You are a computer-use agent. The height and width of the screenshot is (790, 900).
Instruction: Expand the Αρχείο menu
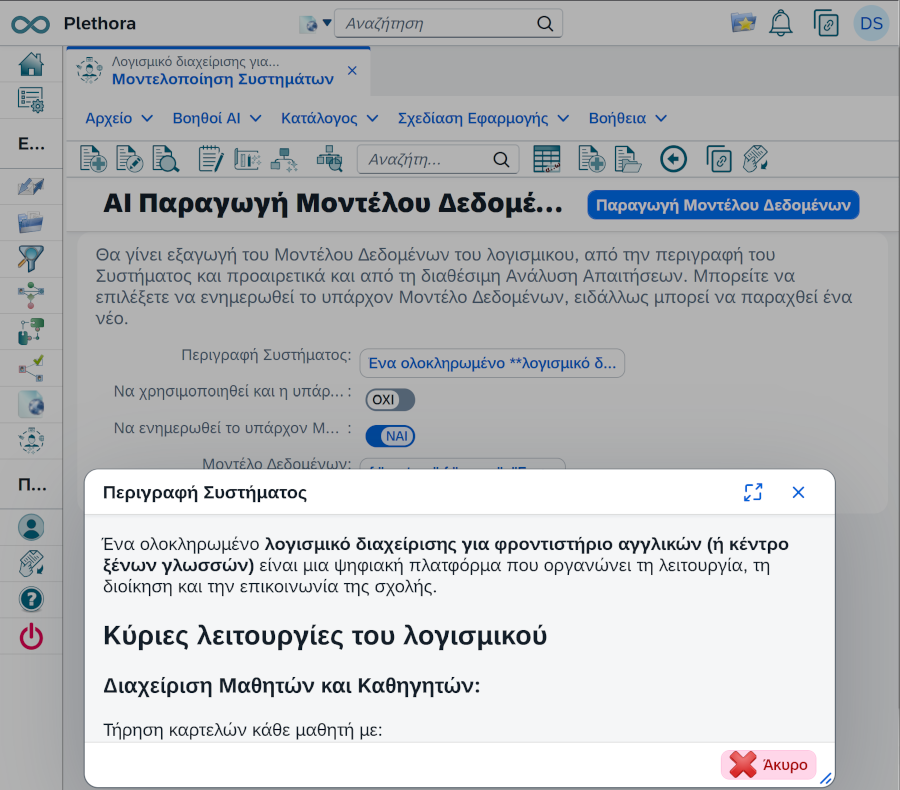pyautogui.click(x=119, y=118)
